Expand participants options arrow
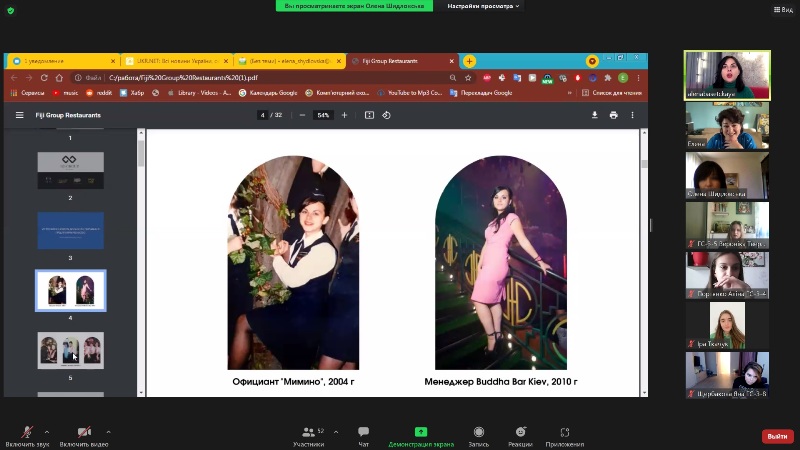This screenshot has width=800, height=450. pyautogui.click(x=336, y=432)
